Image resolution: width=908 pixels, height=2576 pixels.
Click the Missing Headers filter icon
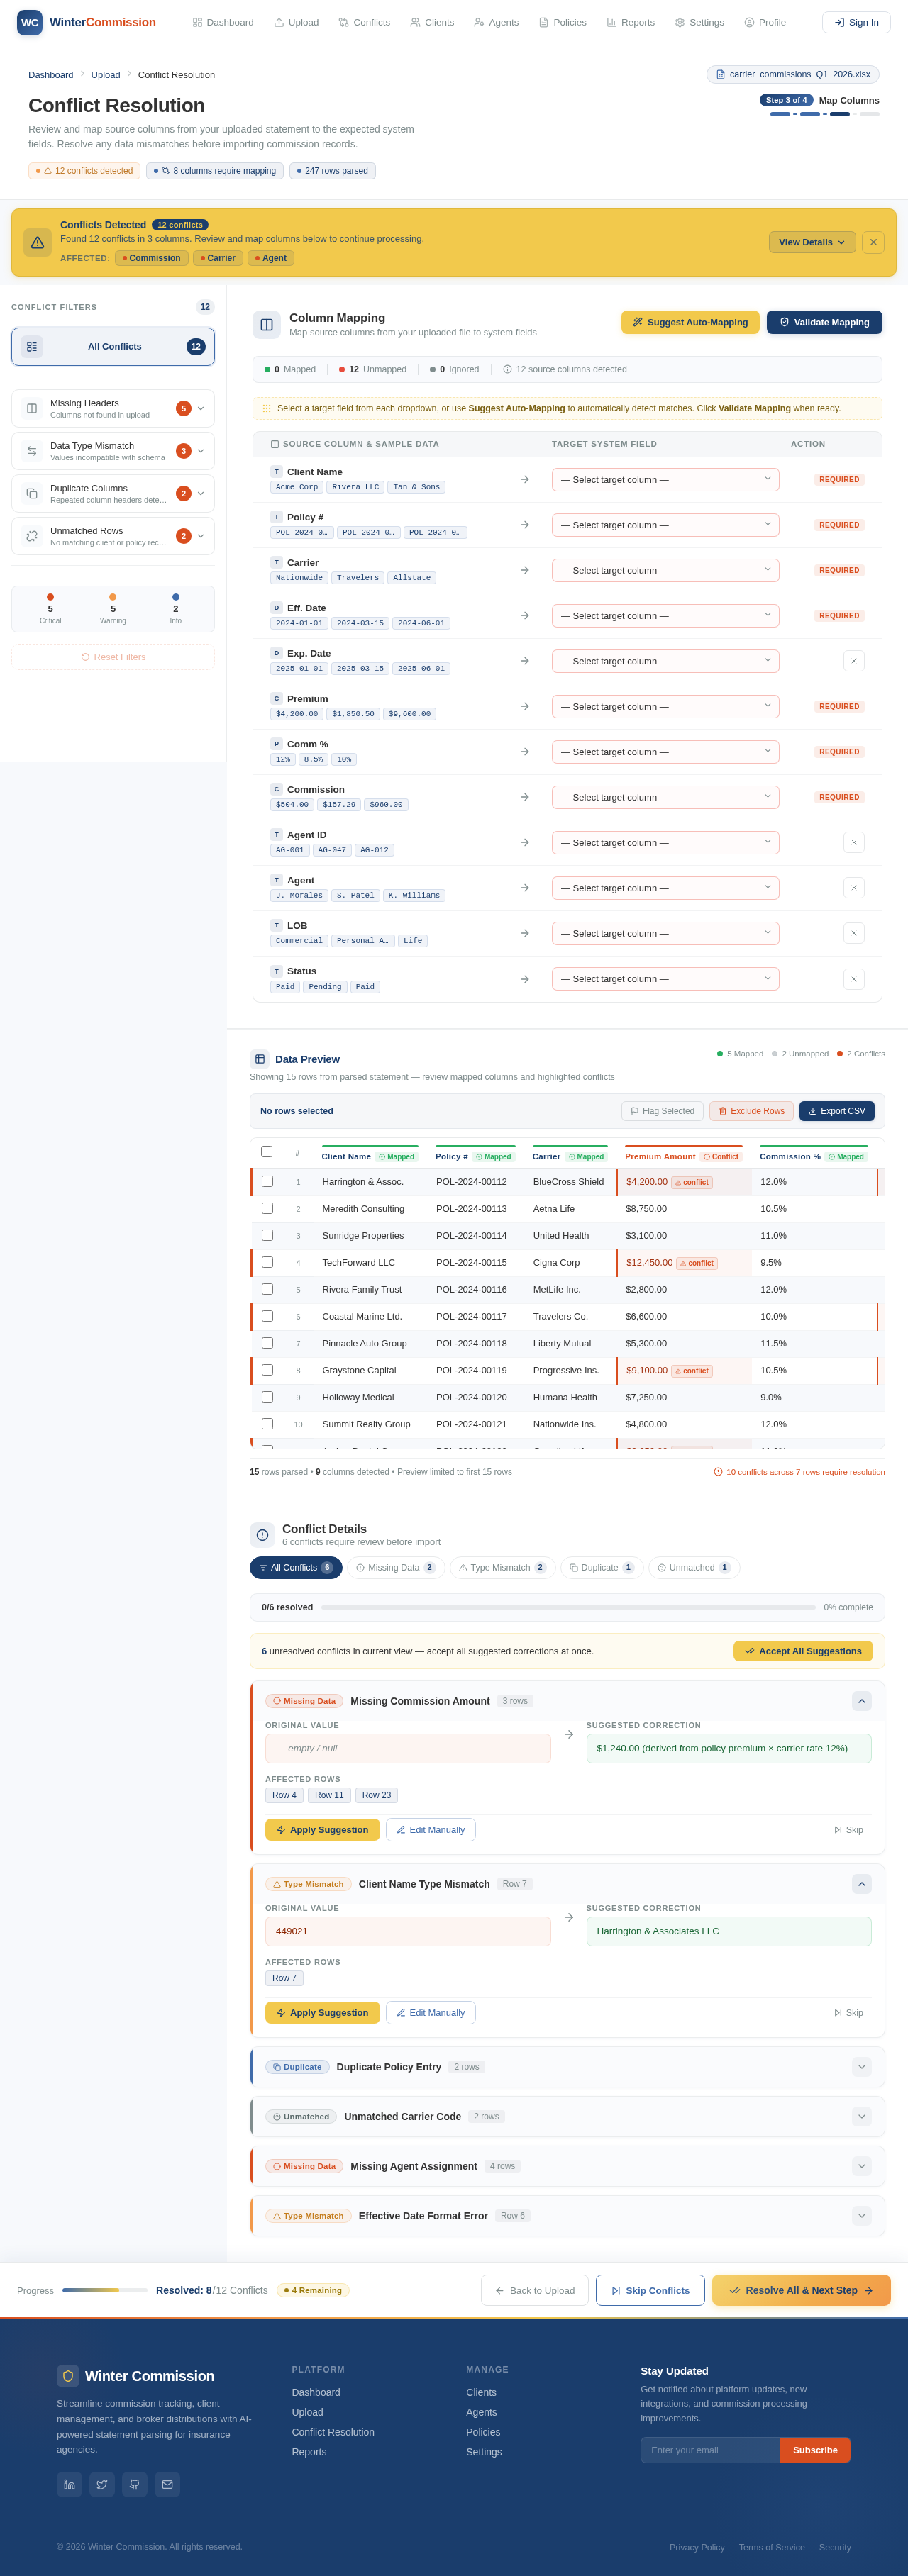32,408
